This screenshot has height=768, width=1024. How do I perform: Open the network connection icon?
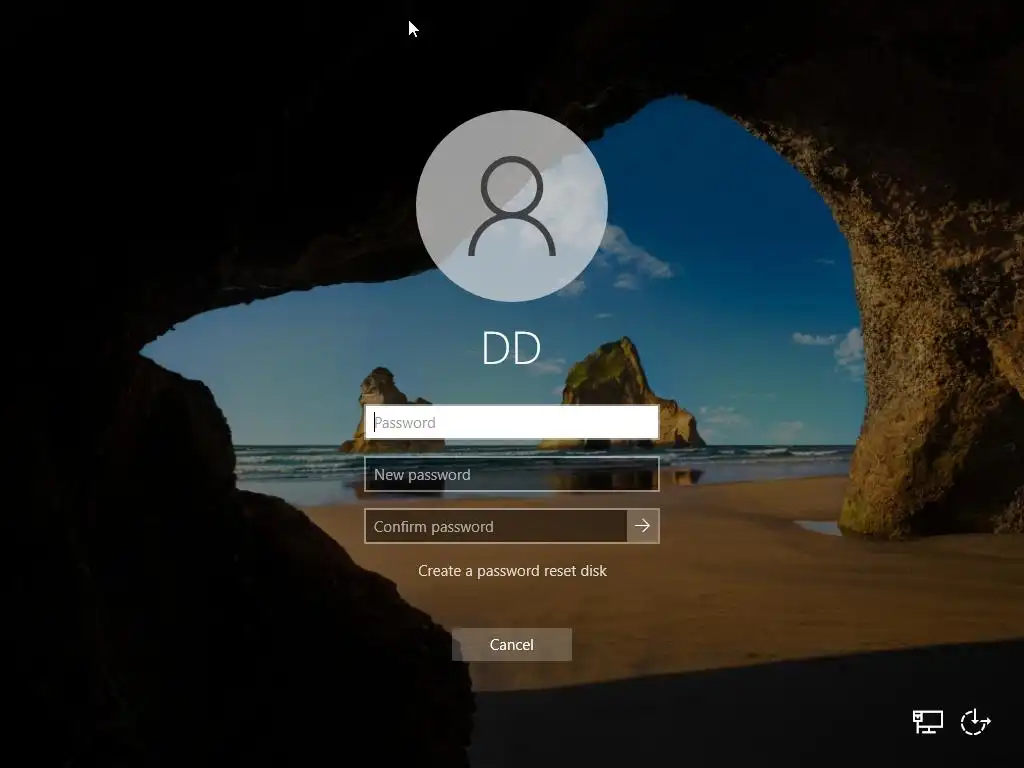tap(927, 722)
